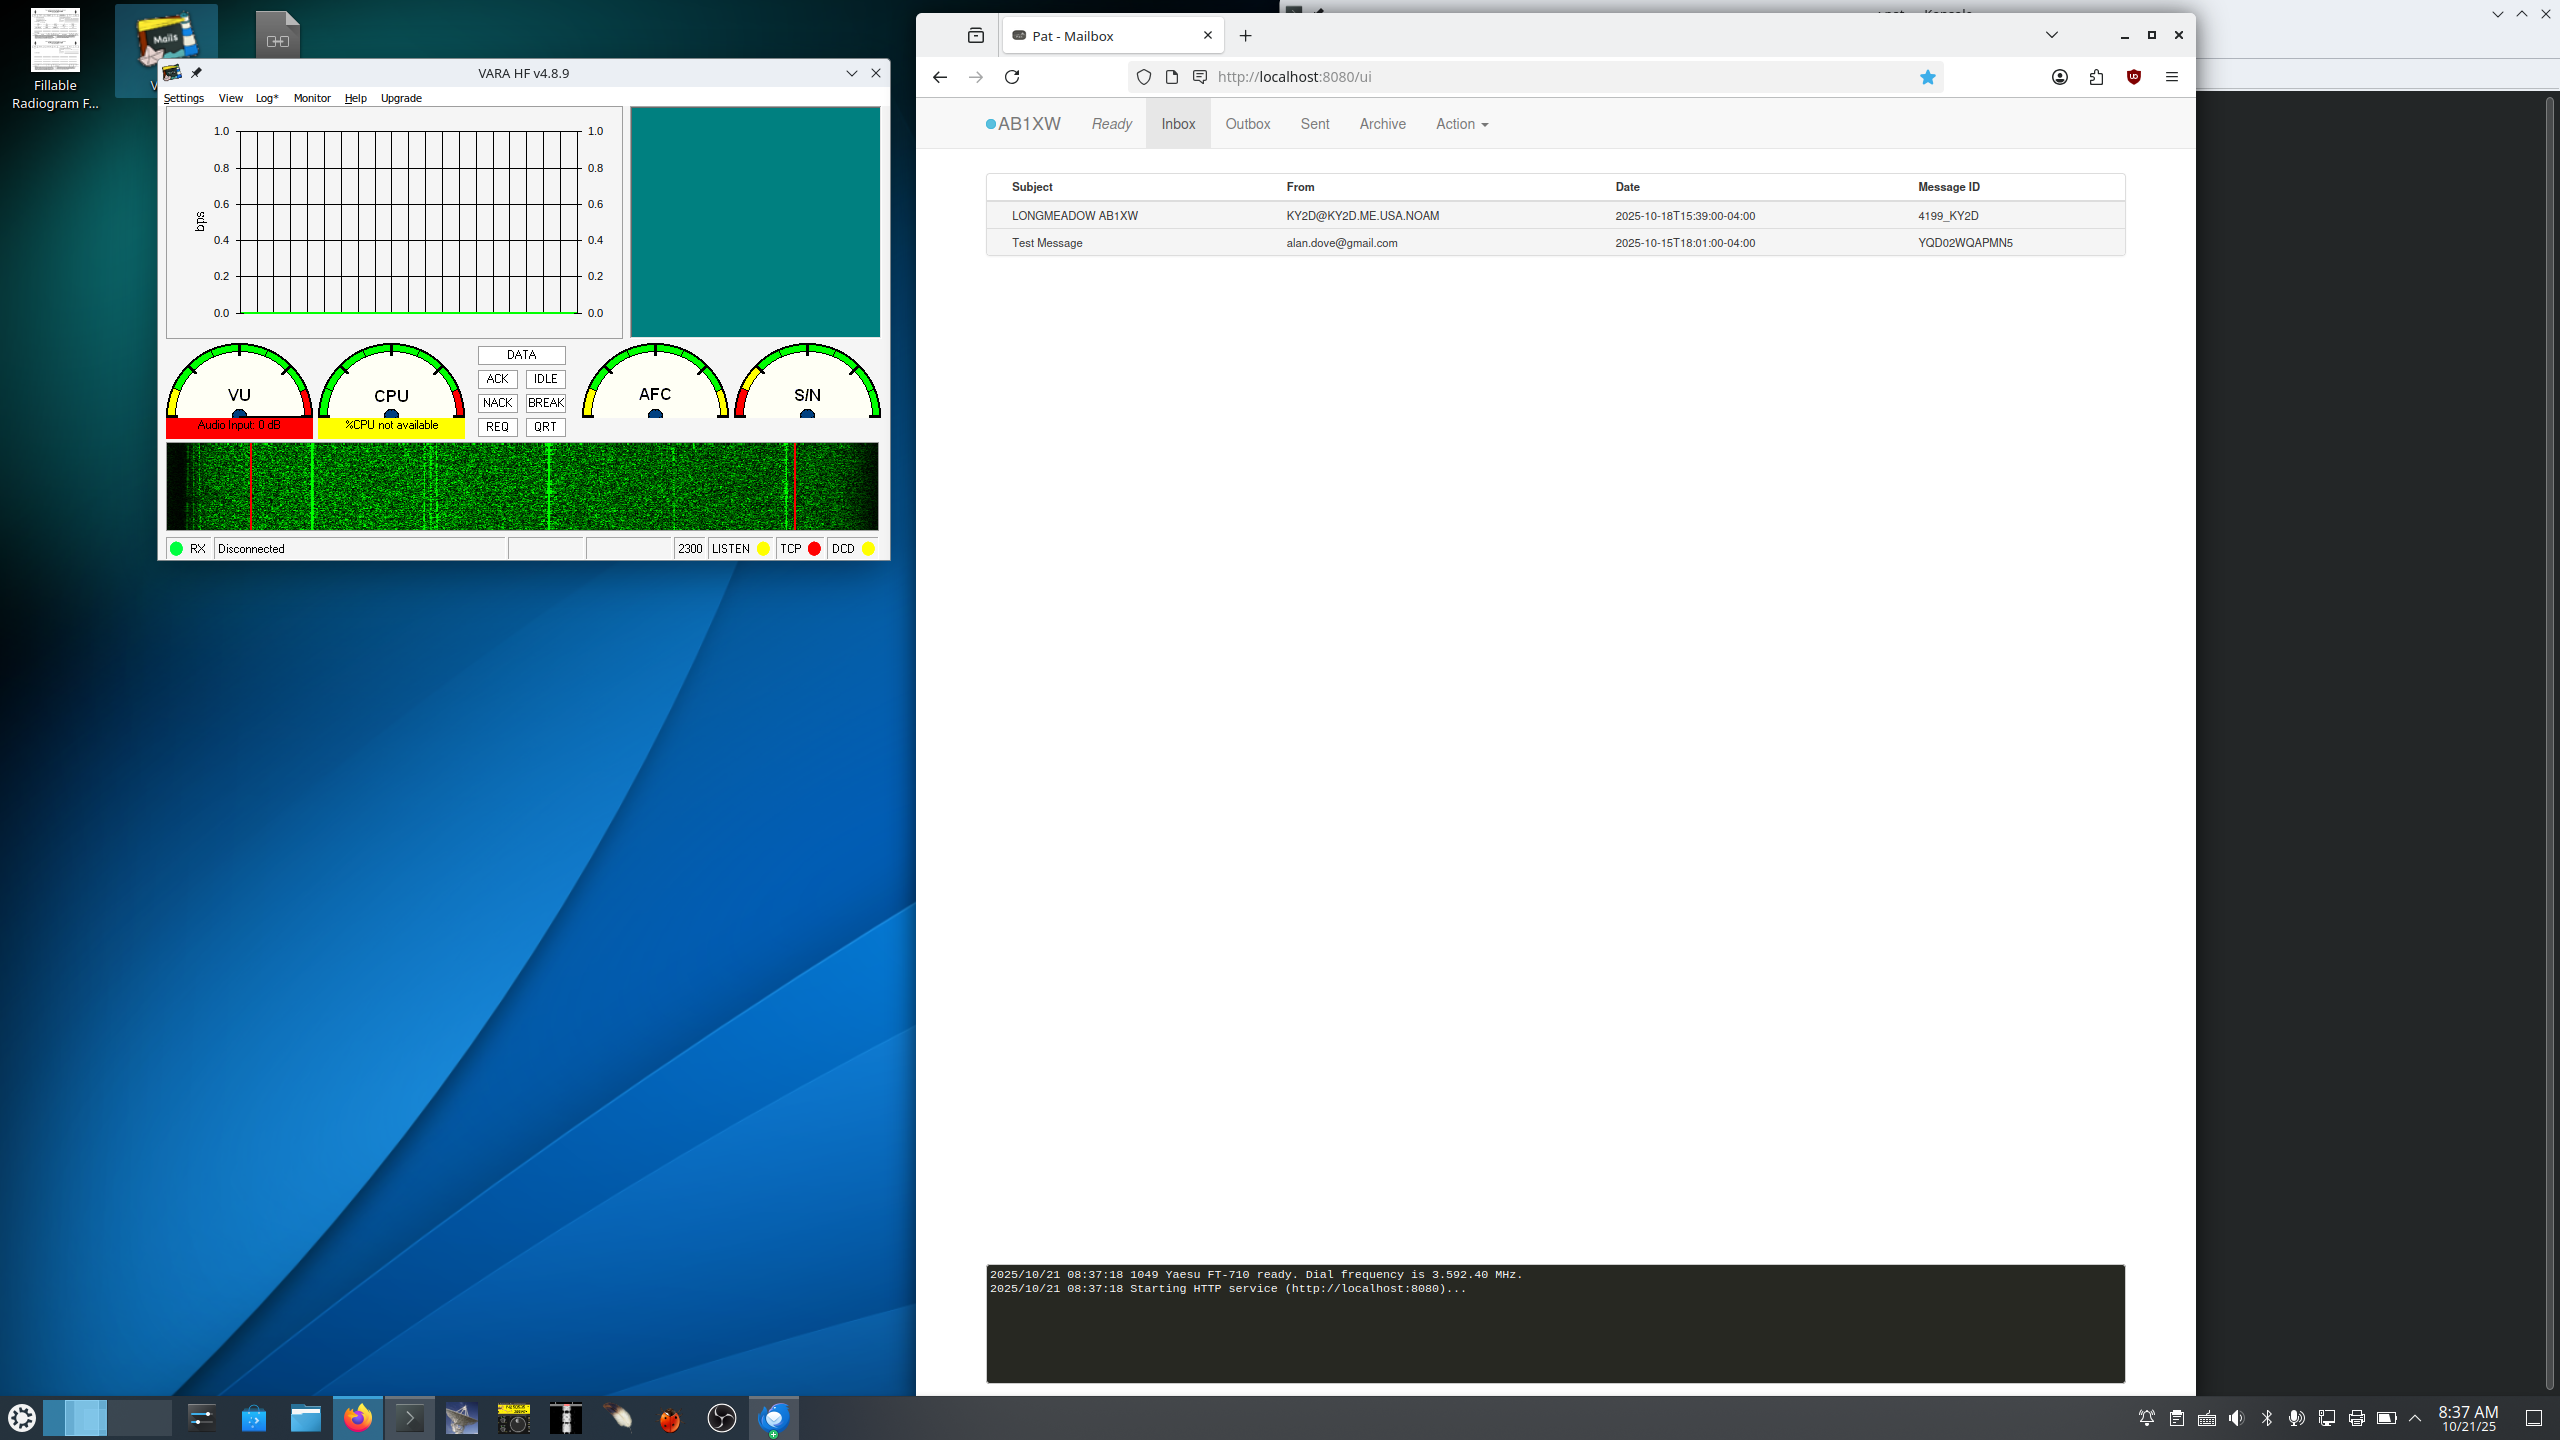Open the Firefox tab list chevron

coord(2051,35)
